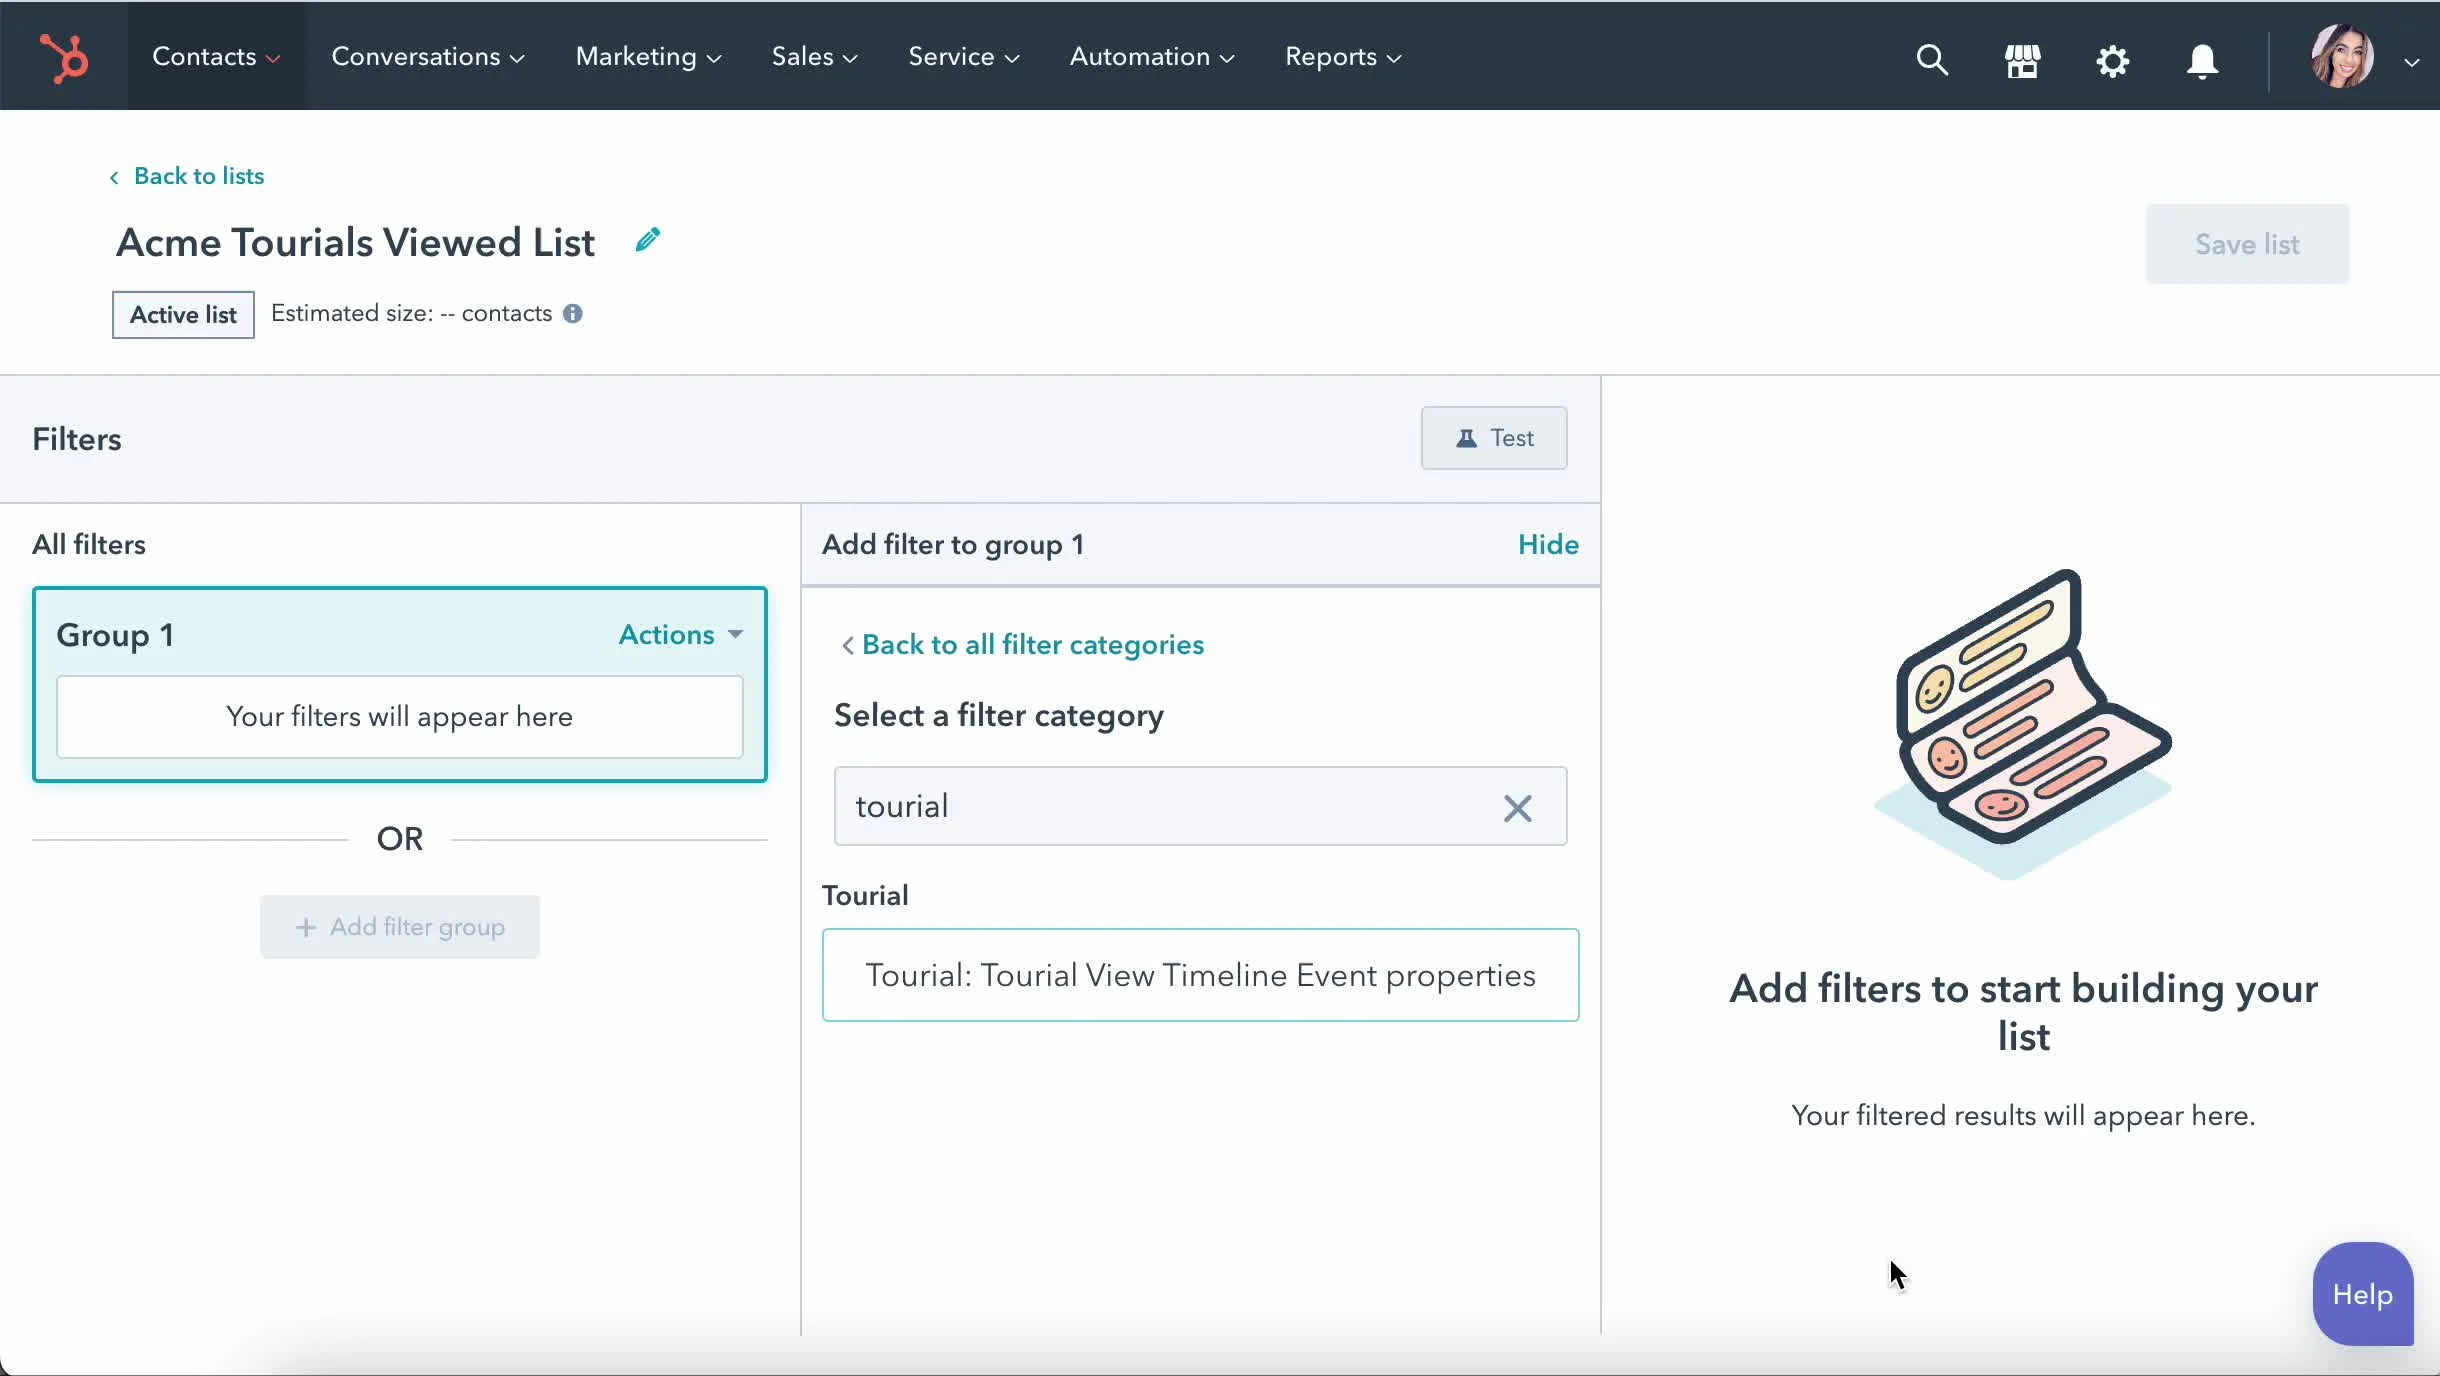Open the notifications bell icon

[2202, 61]
